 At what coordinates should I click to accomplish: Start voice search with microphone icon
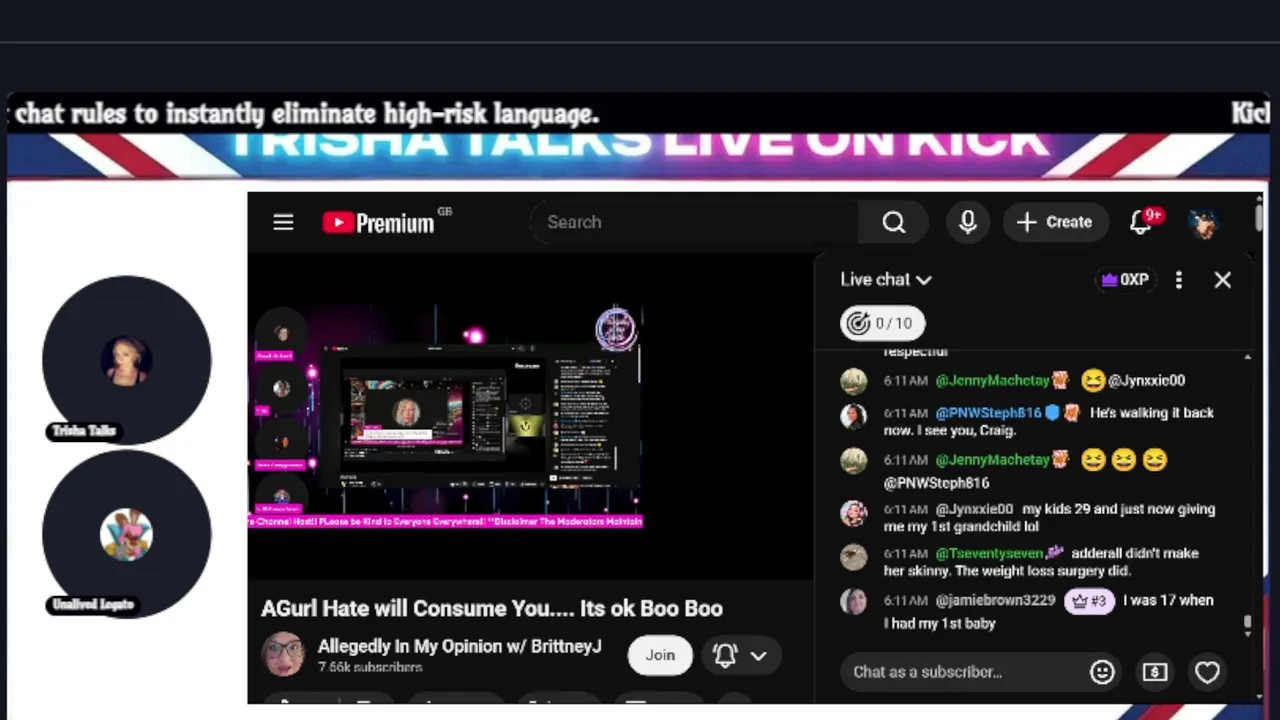[x=967, y=222]
